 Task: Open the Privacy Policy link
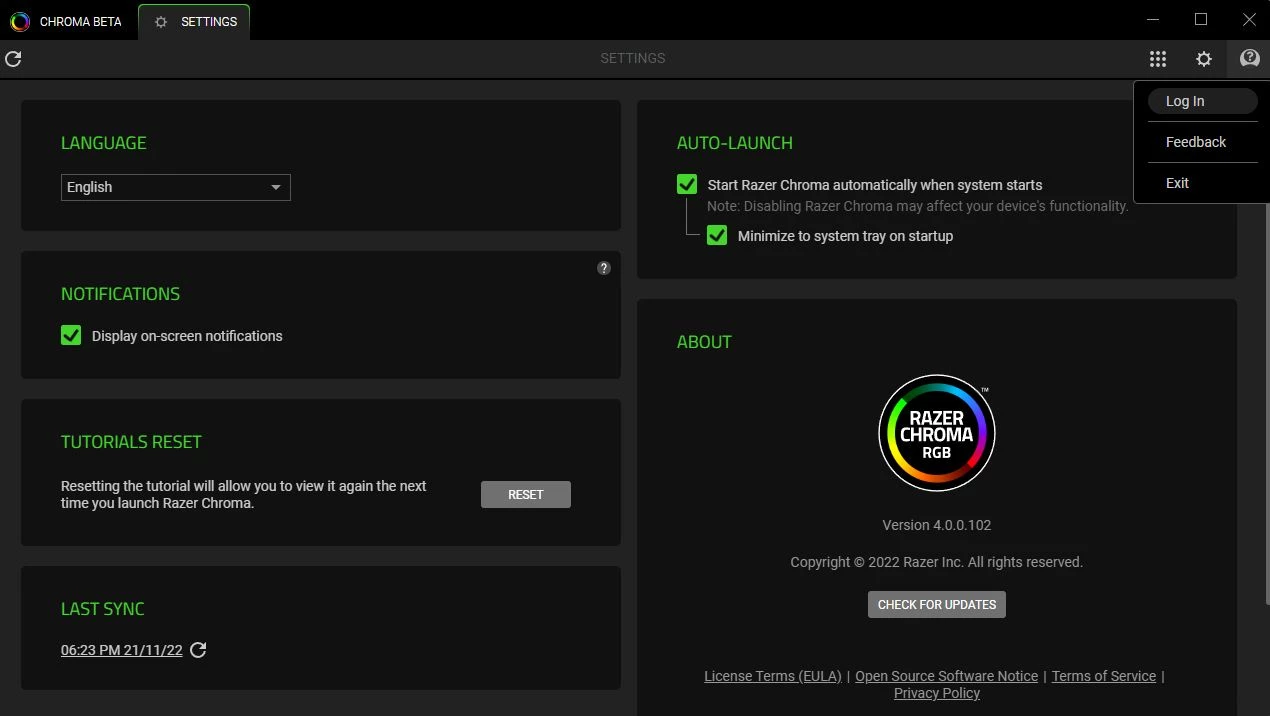point(937,693)
